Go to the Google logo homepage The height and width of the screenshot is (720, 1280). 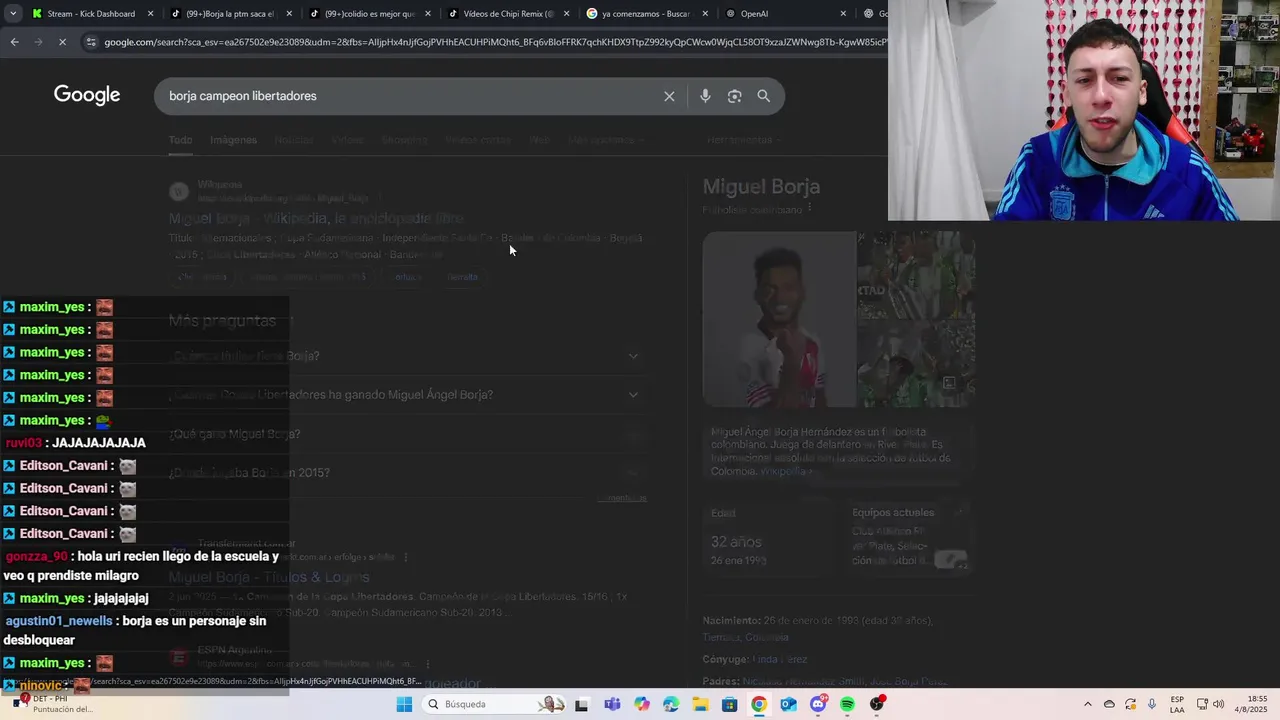coord(87,95)
